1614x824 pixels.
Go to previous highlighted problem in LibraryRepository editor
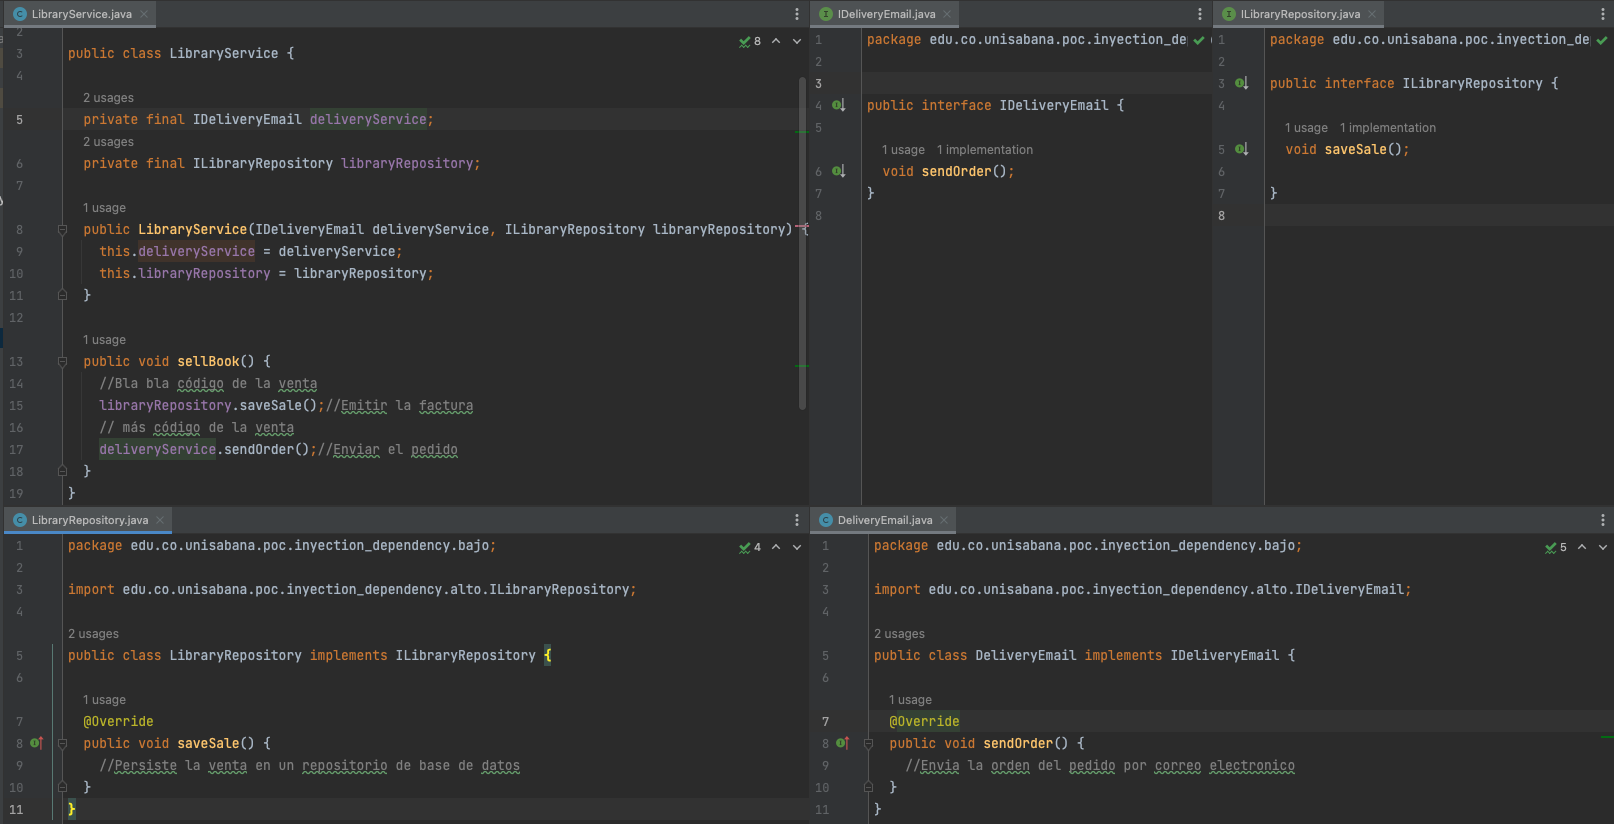tap(776, 547)
